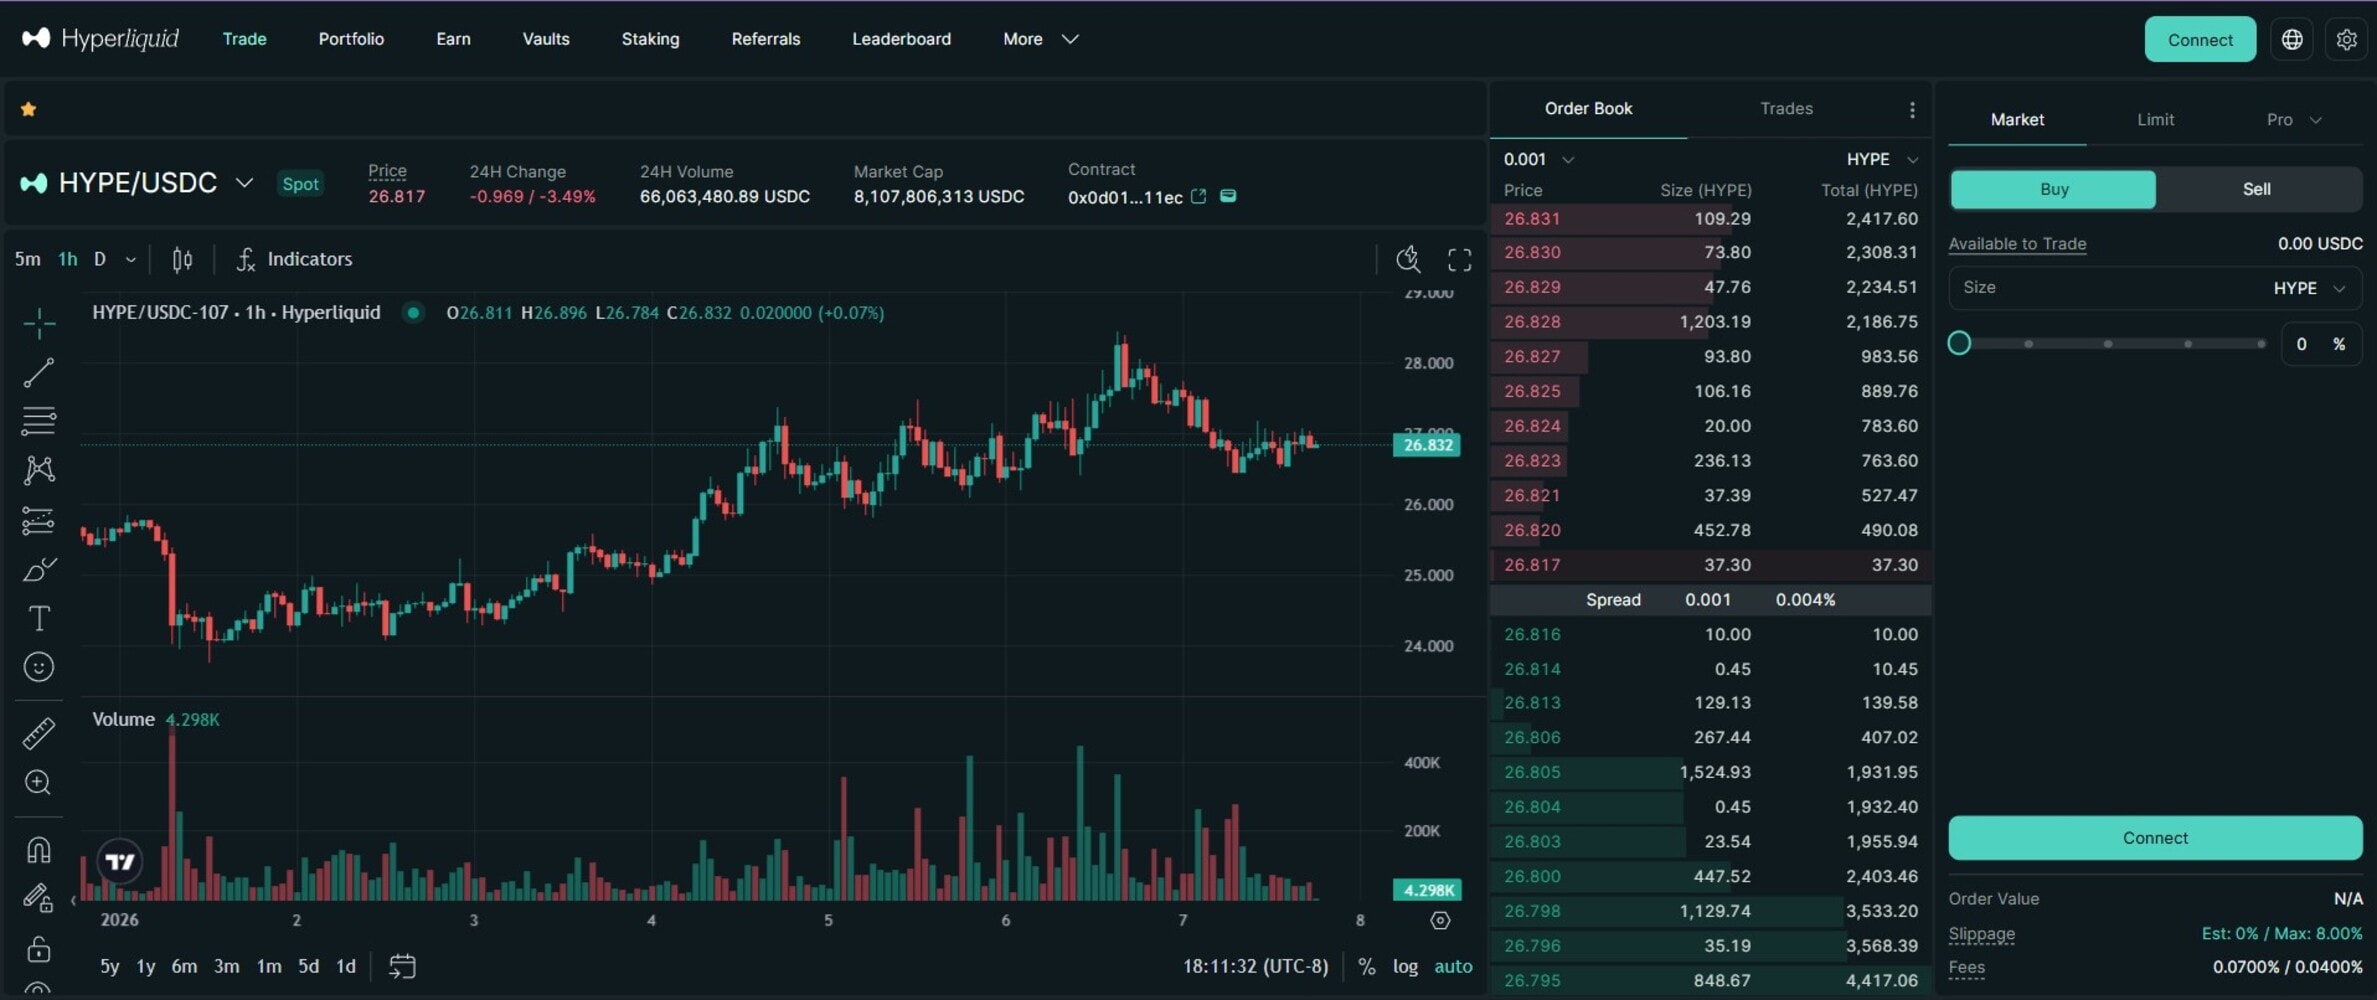This screenshot has height=1000, width=2377.
Task: Toggle auto scale on the chart
Action: pyautogui.click(x=1452, y=966)
